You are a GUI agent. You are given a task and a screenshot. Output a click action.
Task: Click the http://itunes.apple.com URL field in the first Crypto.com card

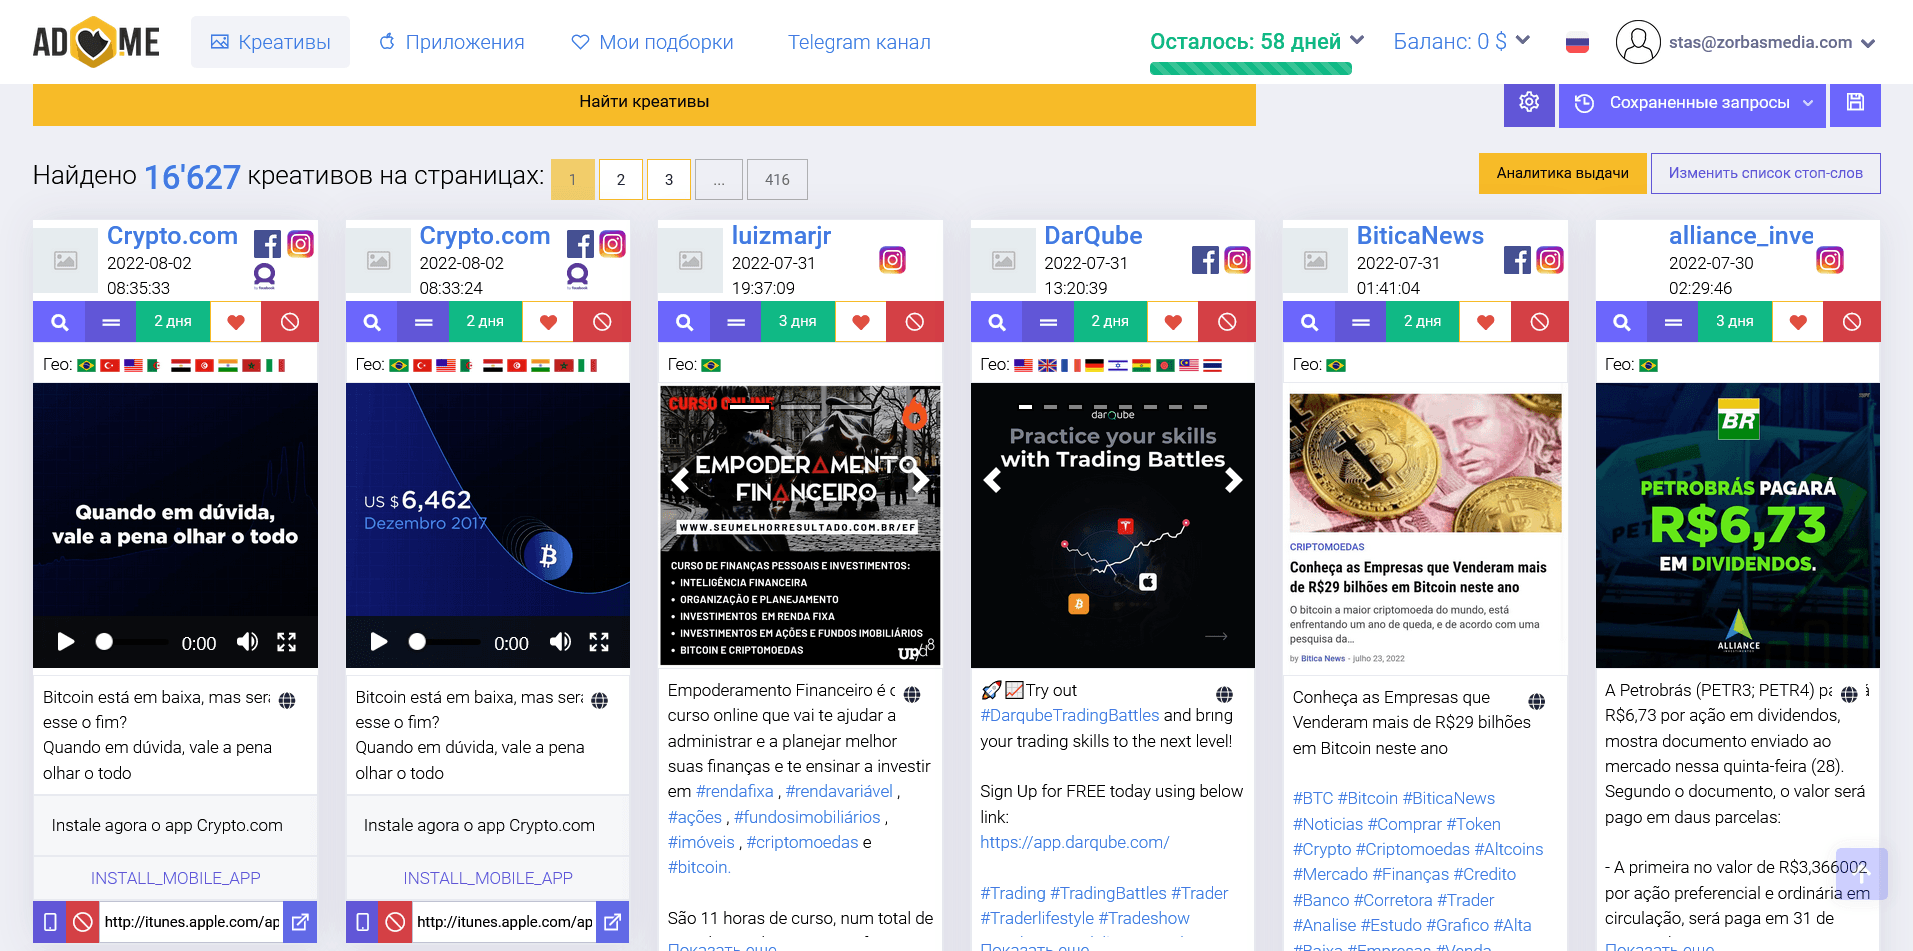tap(191, 922)
